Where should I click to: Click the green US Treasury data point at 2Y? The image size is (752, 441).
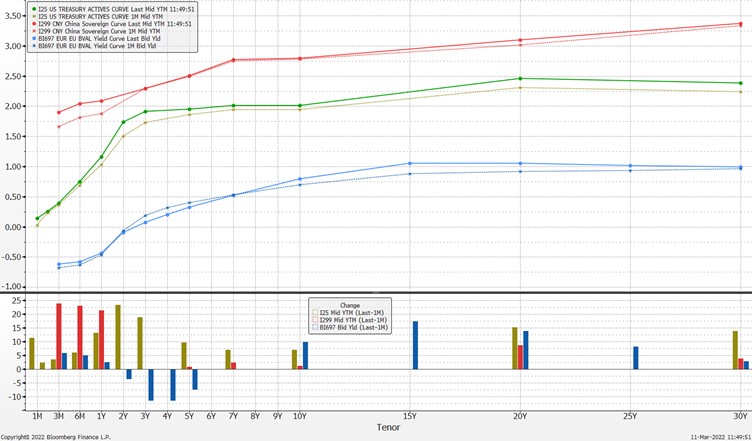tap(124, 122)
